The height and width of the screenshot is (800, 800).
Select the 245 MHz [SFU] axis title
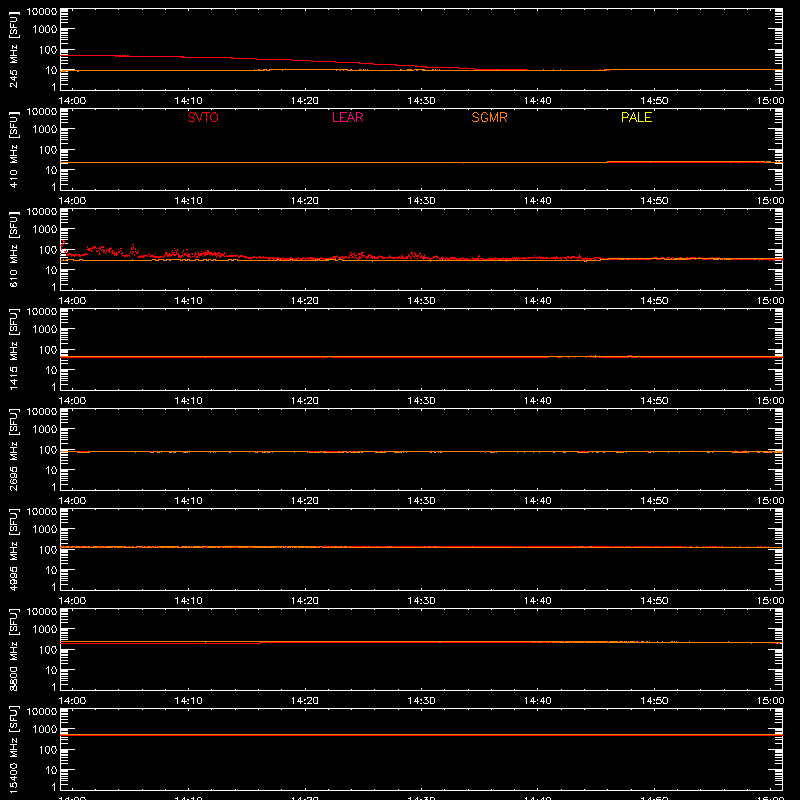(14, 49)
